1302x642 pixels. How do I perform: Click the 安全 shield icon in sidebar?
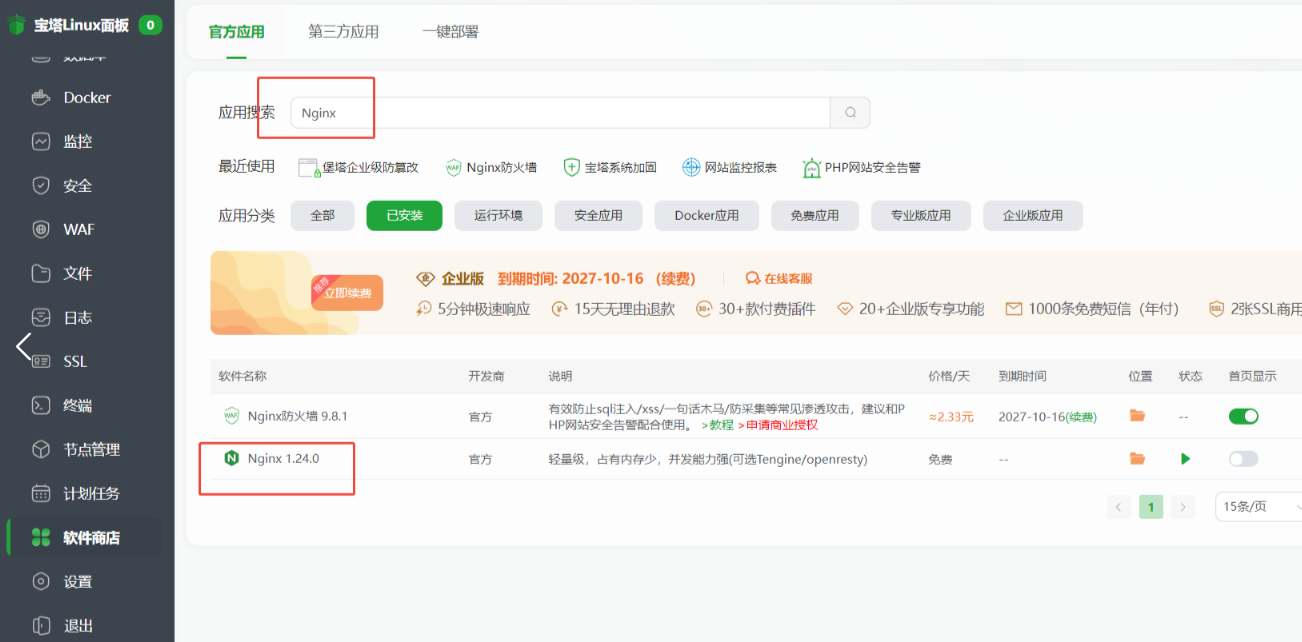point(41,186)
